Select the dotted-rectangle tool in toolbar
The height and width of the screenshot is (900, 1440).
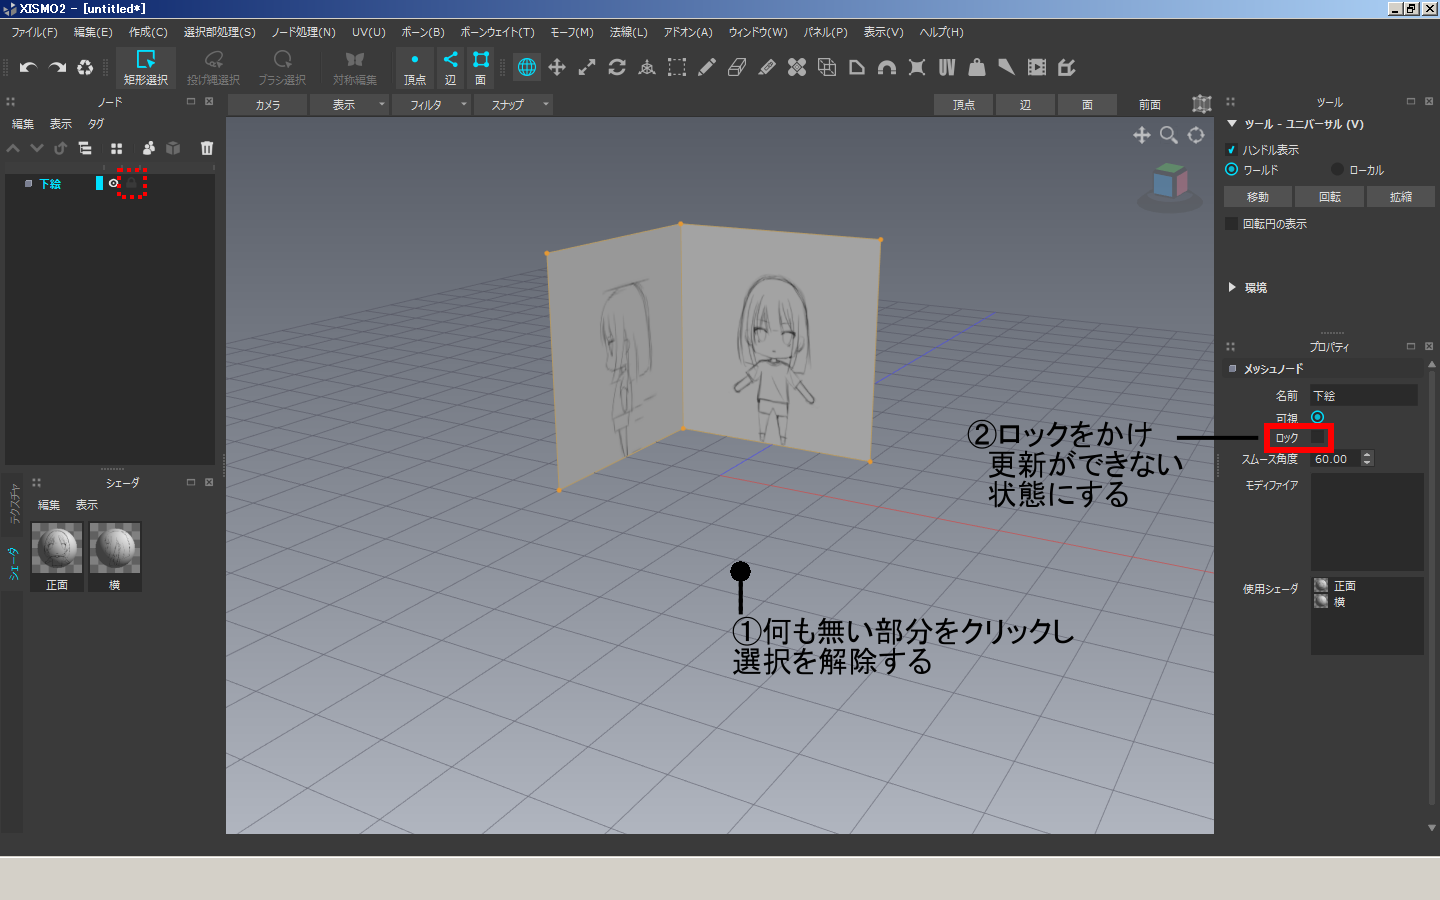tap(677, 67)
